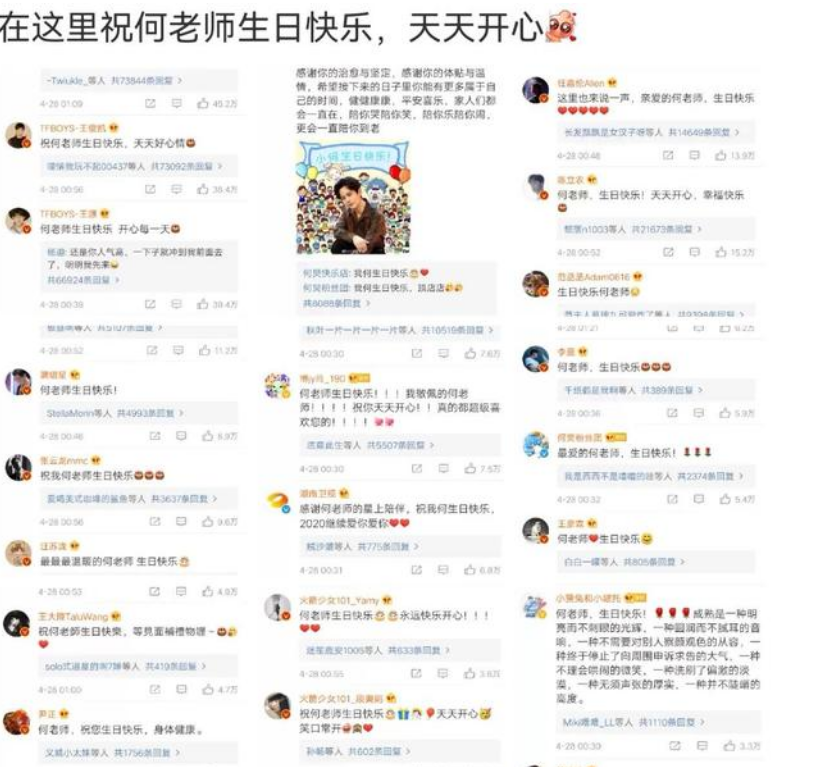Open reply icon beside the 11.2万 likes

pyautogui.click(x=178, y=350)
